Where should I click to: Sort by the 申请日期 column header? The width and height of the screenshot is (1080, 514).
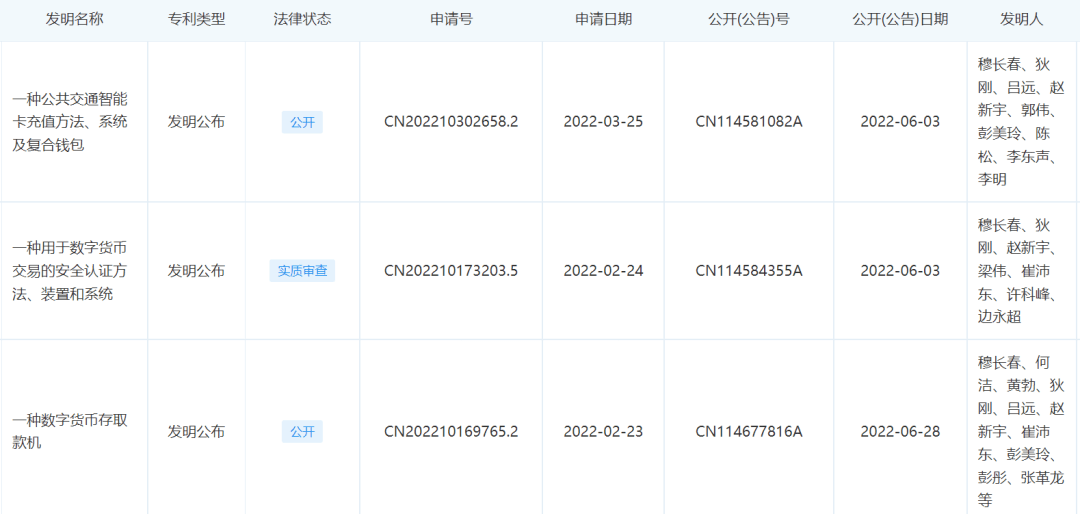coord(603,19)
